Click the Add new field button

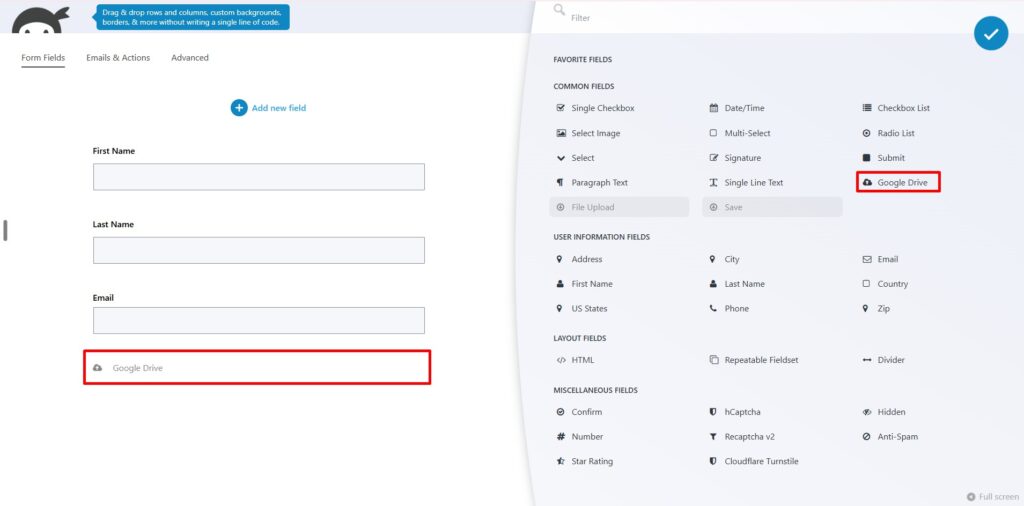268,108
